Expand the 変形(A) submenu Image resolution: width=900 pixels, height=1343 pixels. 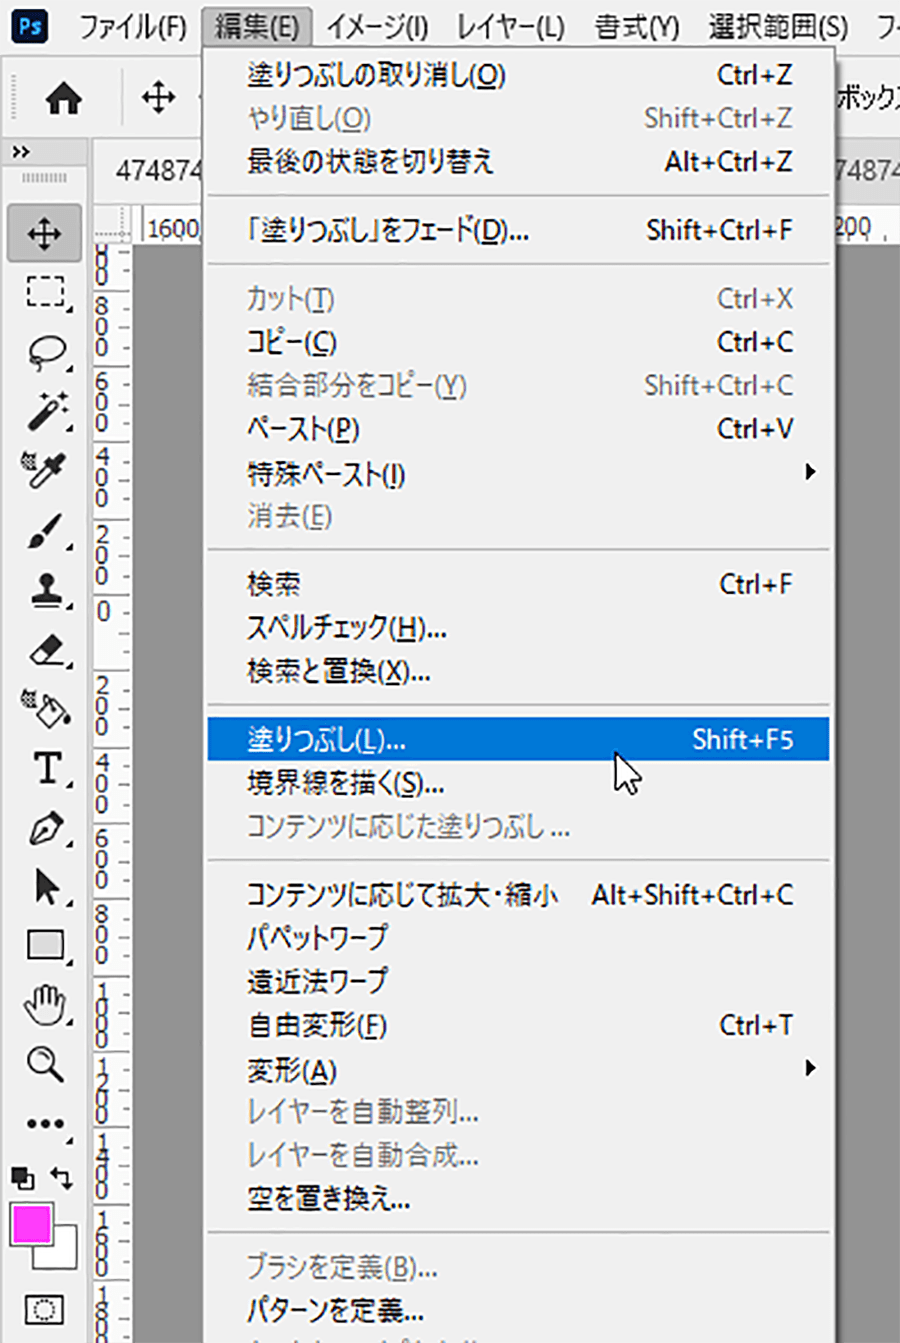(x=518, y=1070)
